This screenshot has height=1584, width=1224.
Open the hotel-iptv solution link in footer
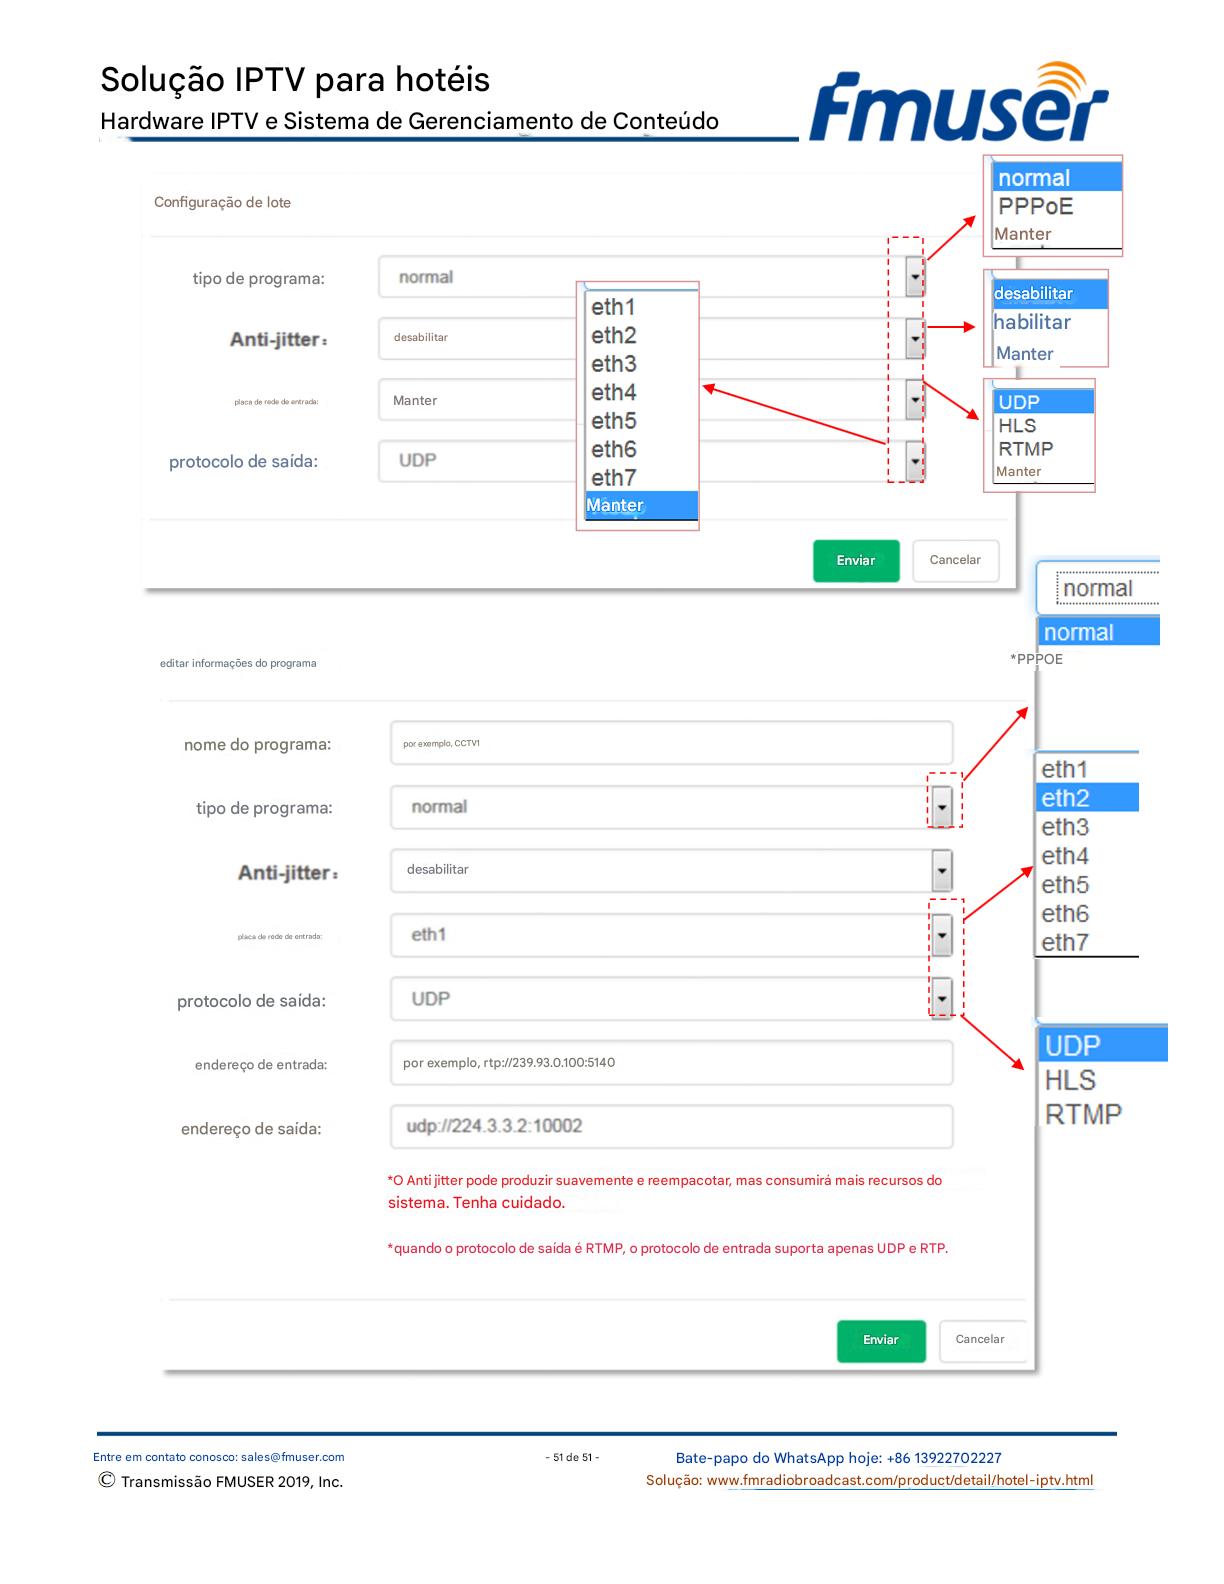click(900, 1480)
